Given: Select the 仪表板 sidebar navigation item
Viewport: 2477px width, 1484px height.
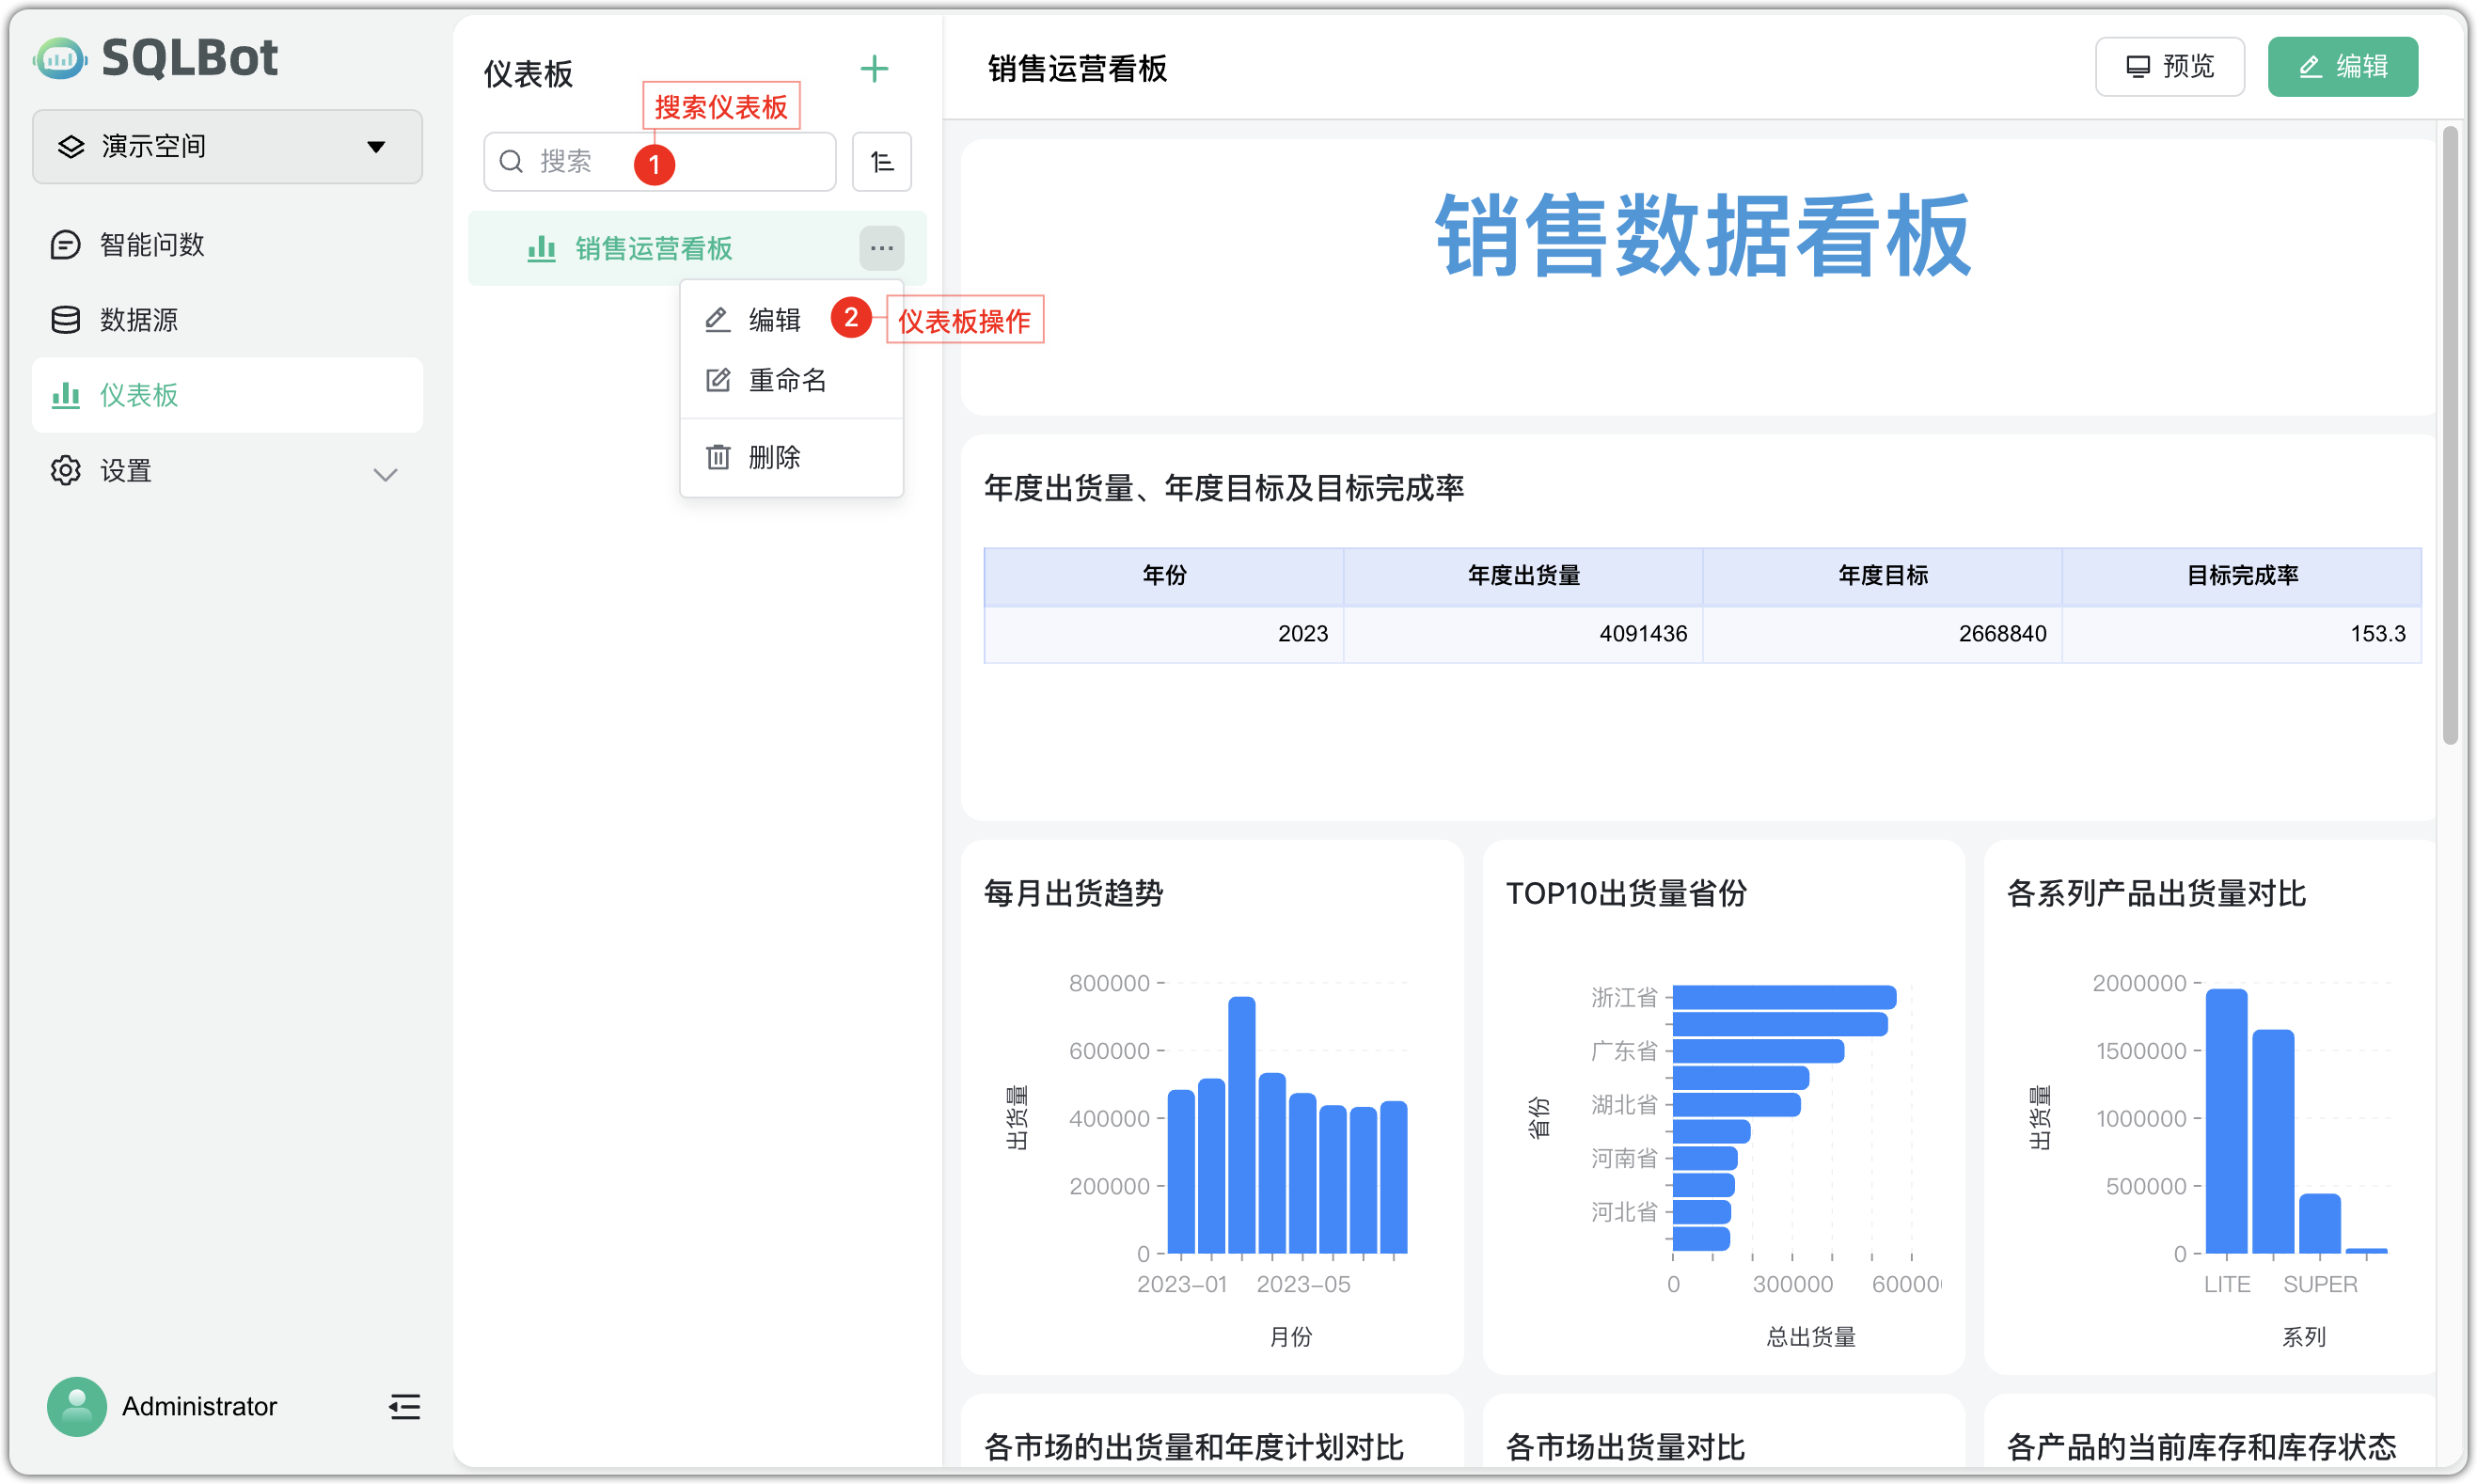Looking at the screenshot, I should pyautogui.click(x=139, y=395).
